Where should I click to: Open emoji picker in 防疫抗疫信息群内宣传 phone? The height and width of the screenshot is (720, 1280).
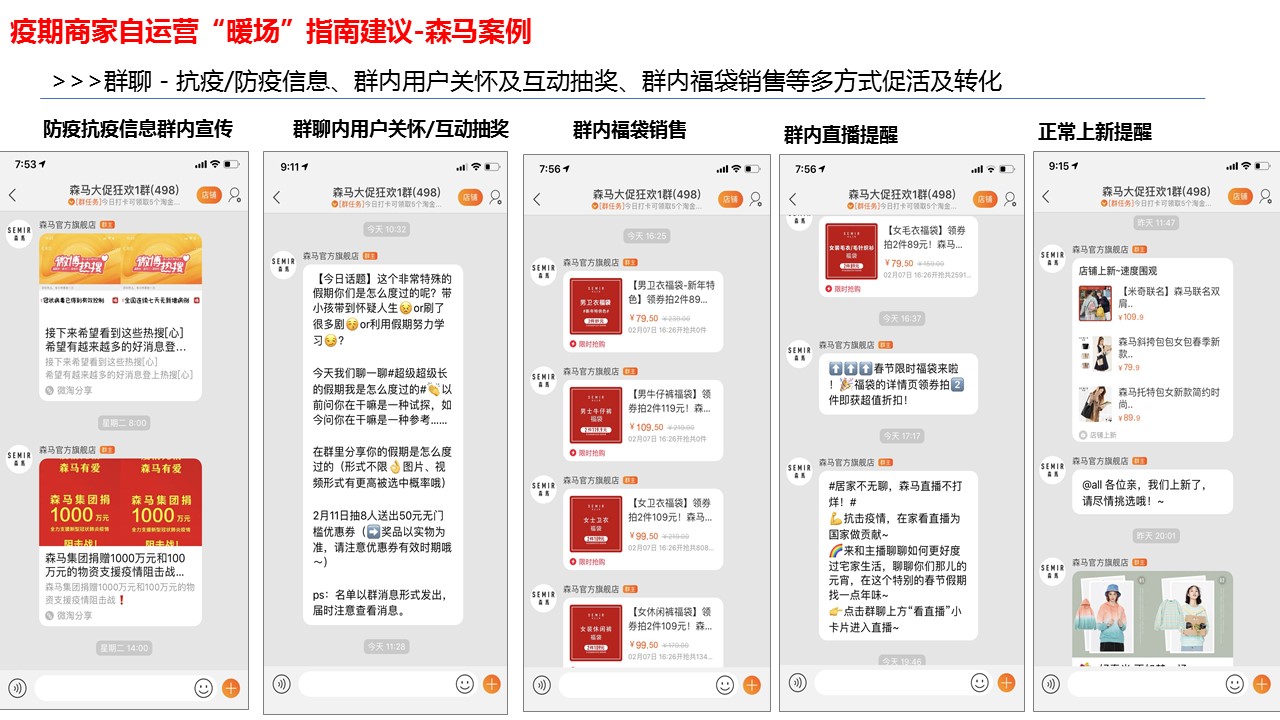[204, 688]
